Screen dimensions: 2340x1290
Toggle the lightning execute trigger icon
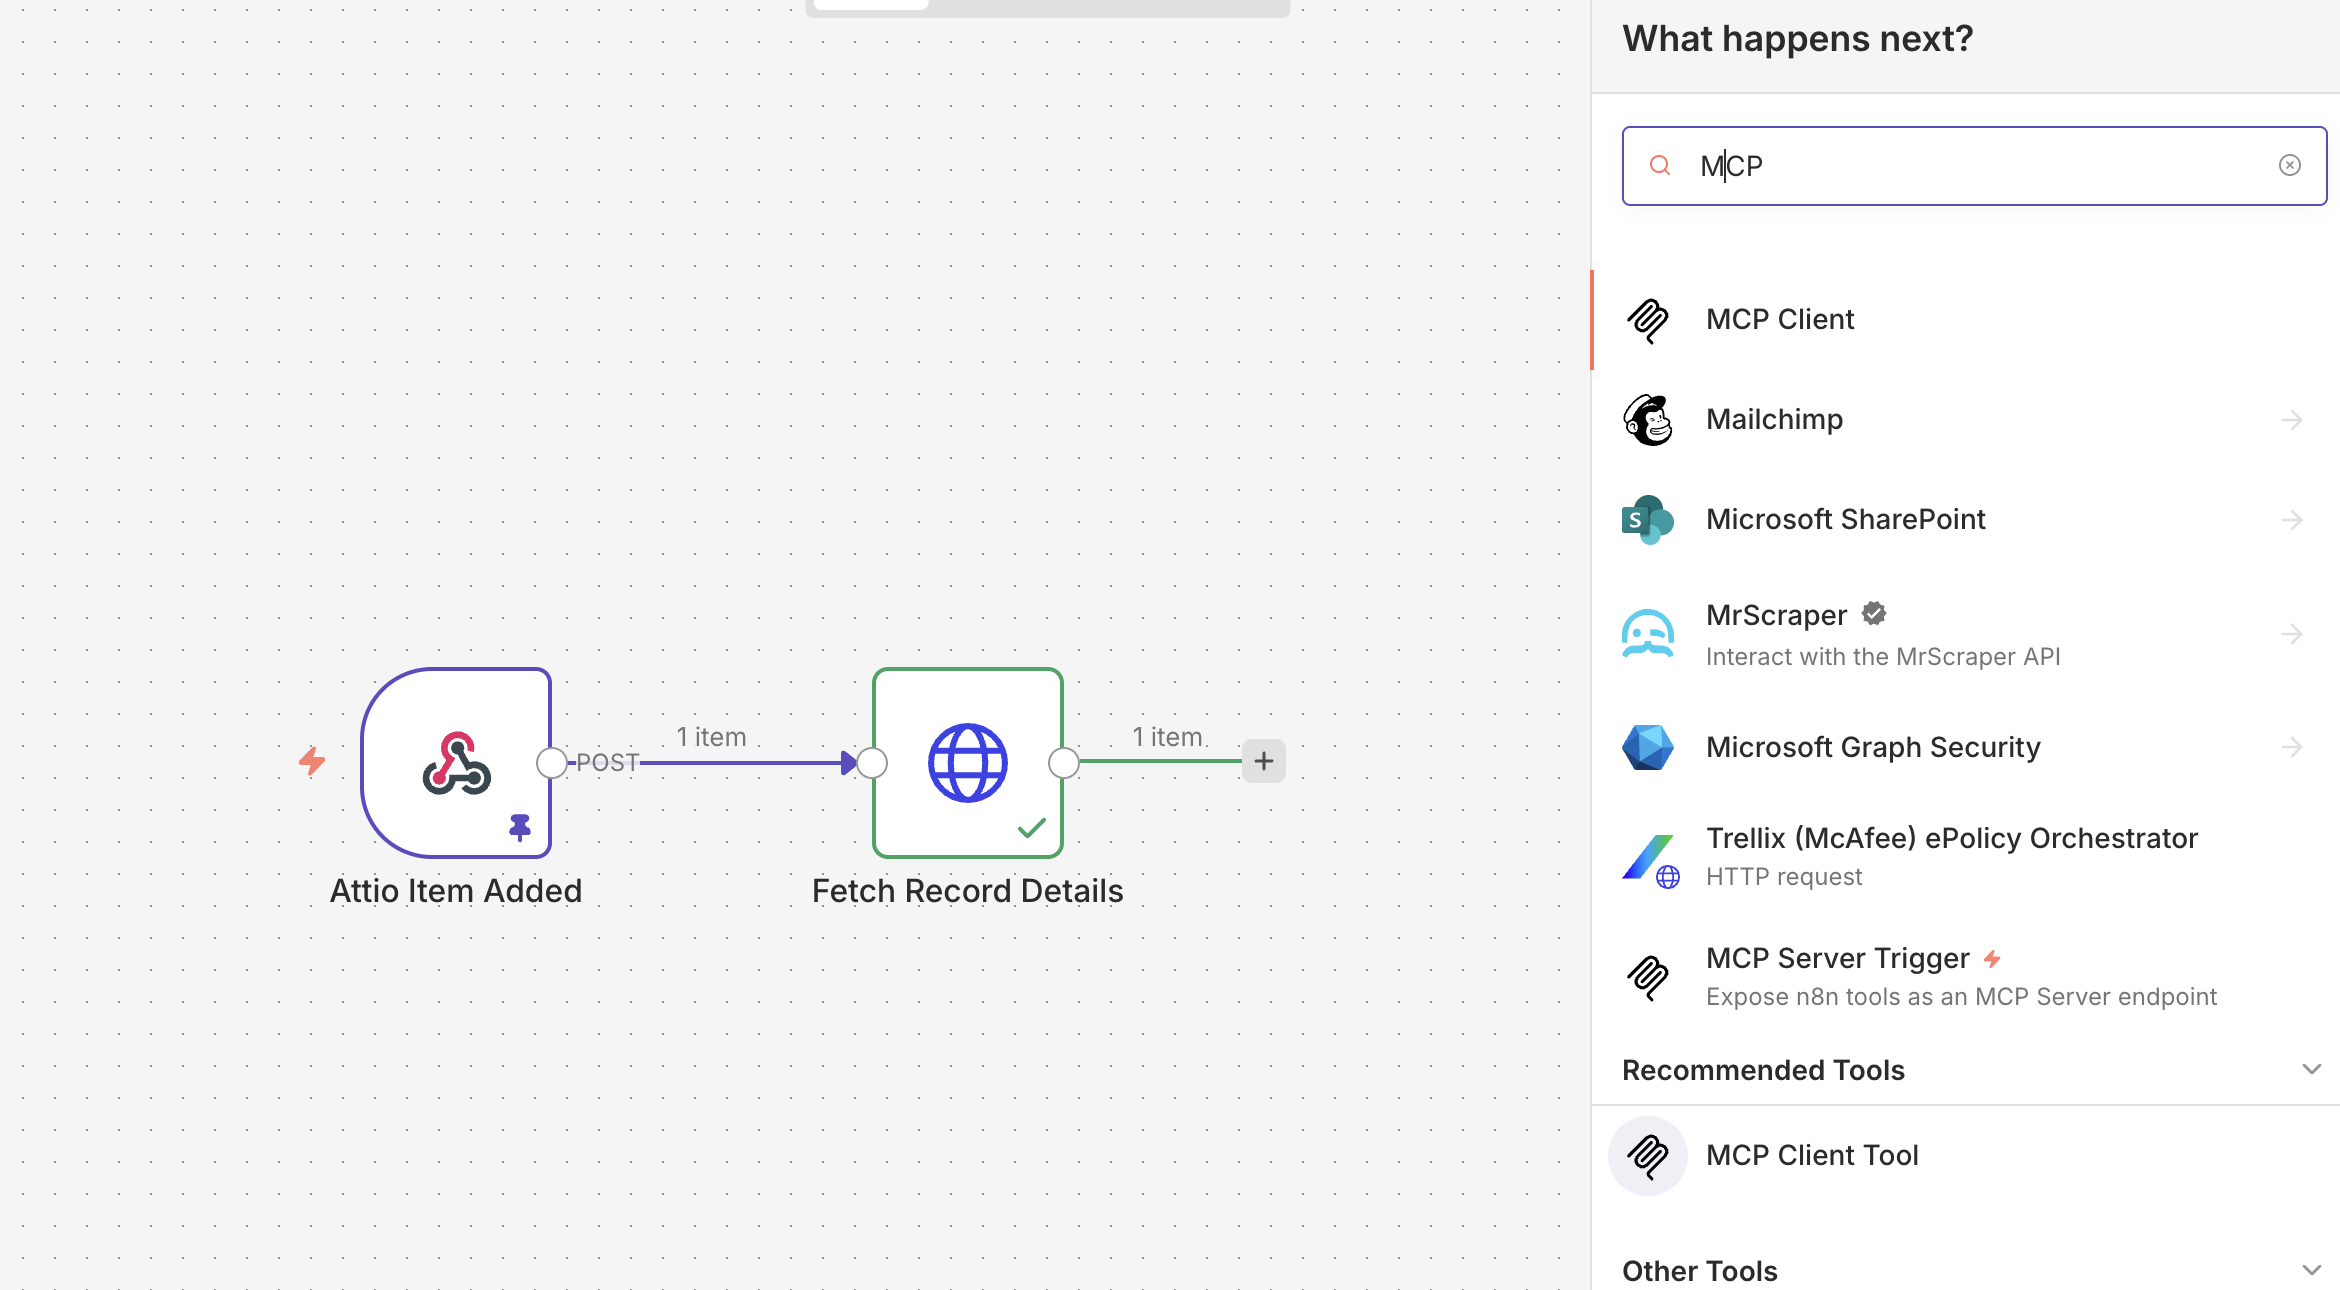coord(312,762)
